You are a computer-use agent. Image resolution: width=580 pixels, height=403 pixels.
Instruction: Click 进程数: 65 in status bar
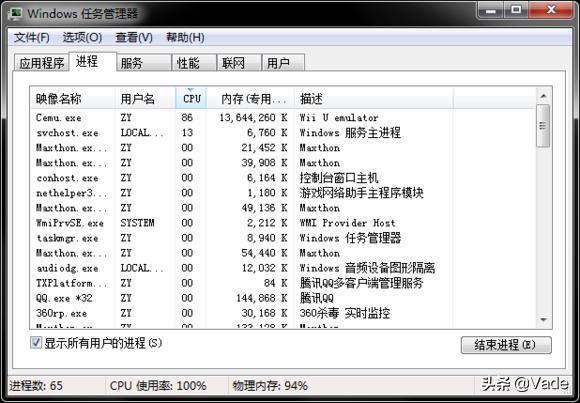[36, 386]
